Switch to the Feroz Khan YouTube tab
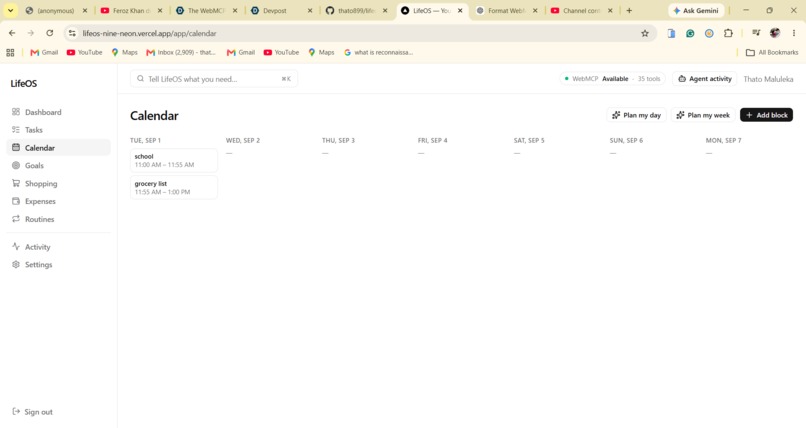The image size is (806, 428). point(131,10)
